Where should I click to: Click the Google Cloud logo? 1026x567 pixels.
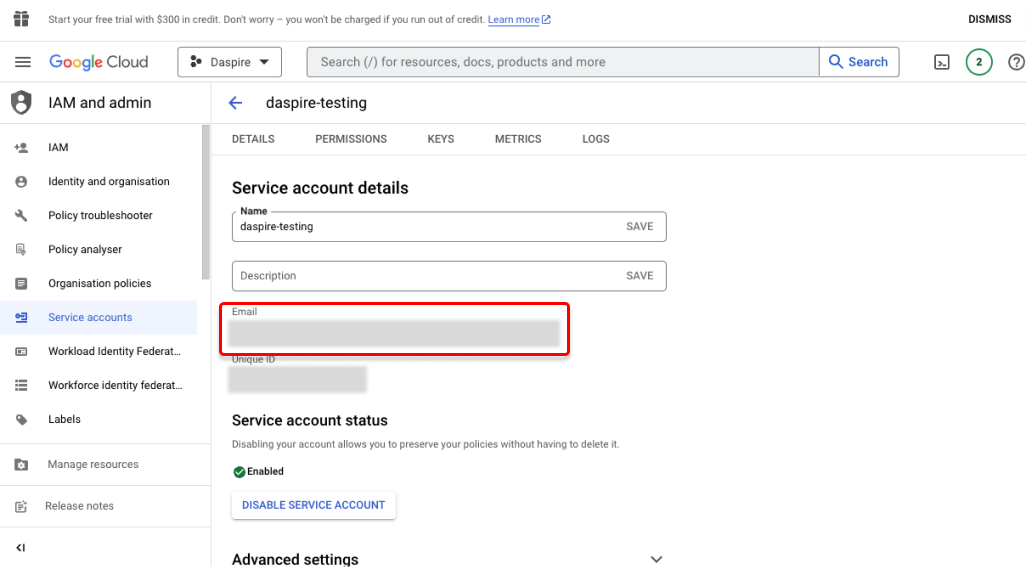point(99,62)
